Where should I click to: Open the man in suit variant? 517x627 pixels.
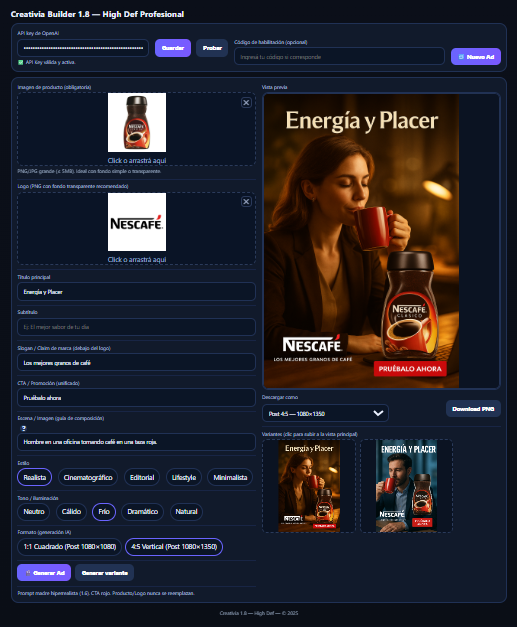point(406,486)
